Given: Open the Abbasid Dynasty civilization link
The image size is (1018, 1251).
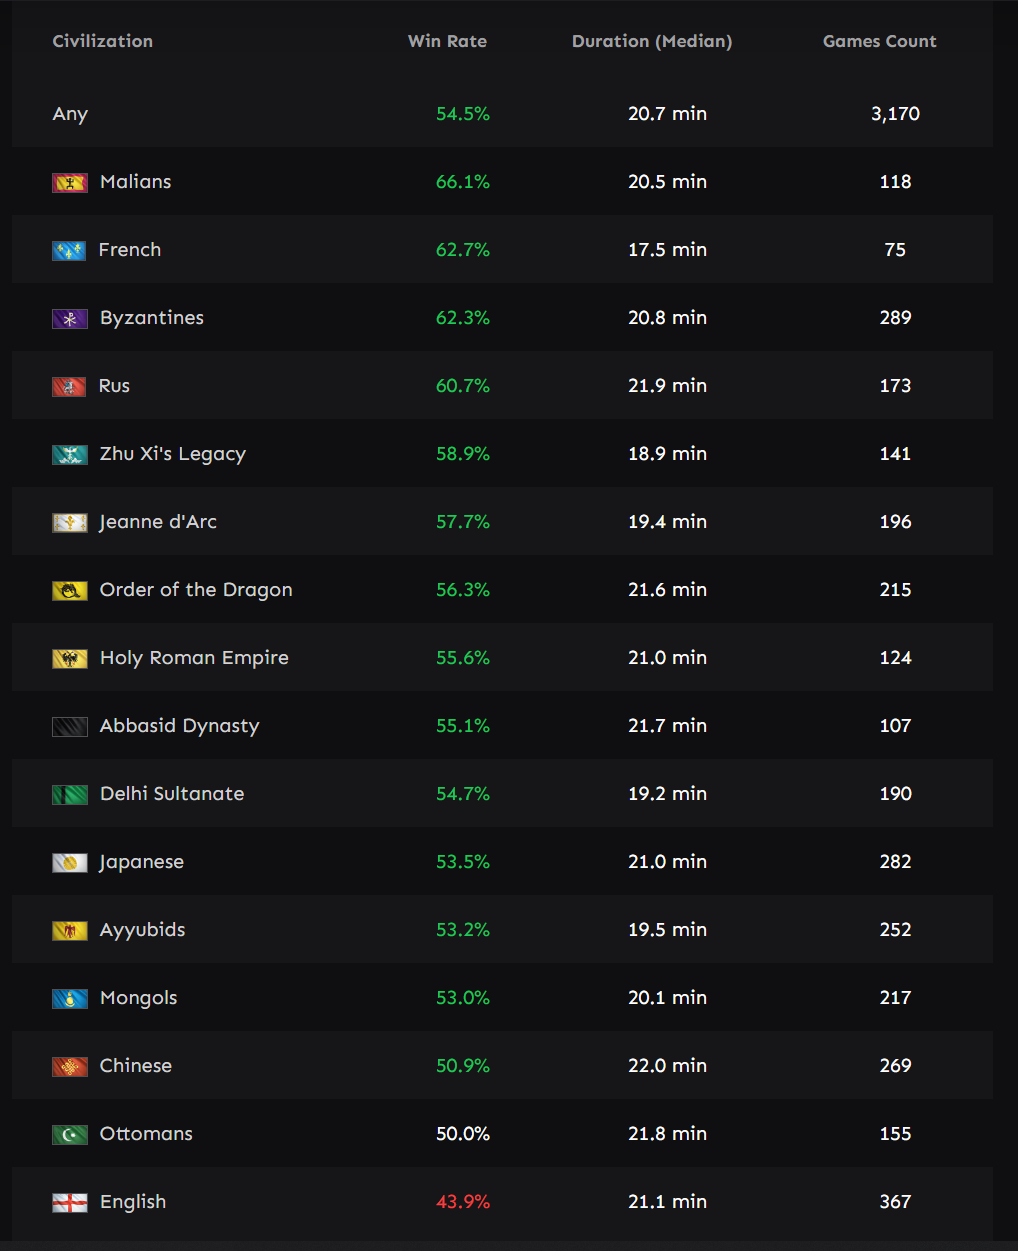Looking at the screenshot, I should [179, 726].
